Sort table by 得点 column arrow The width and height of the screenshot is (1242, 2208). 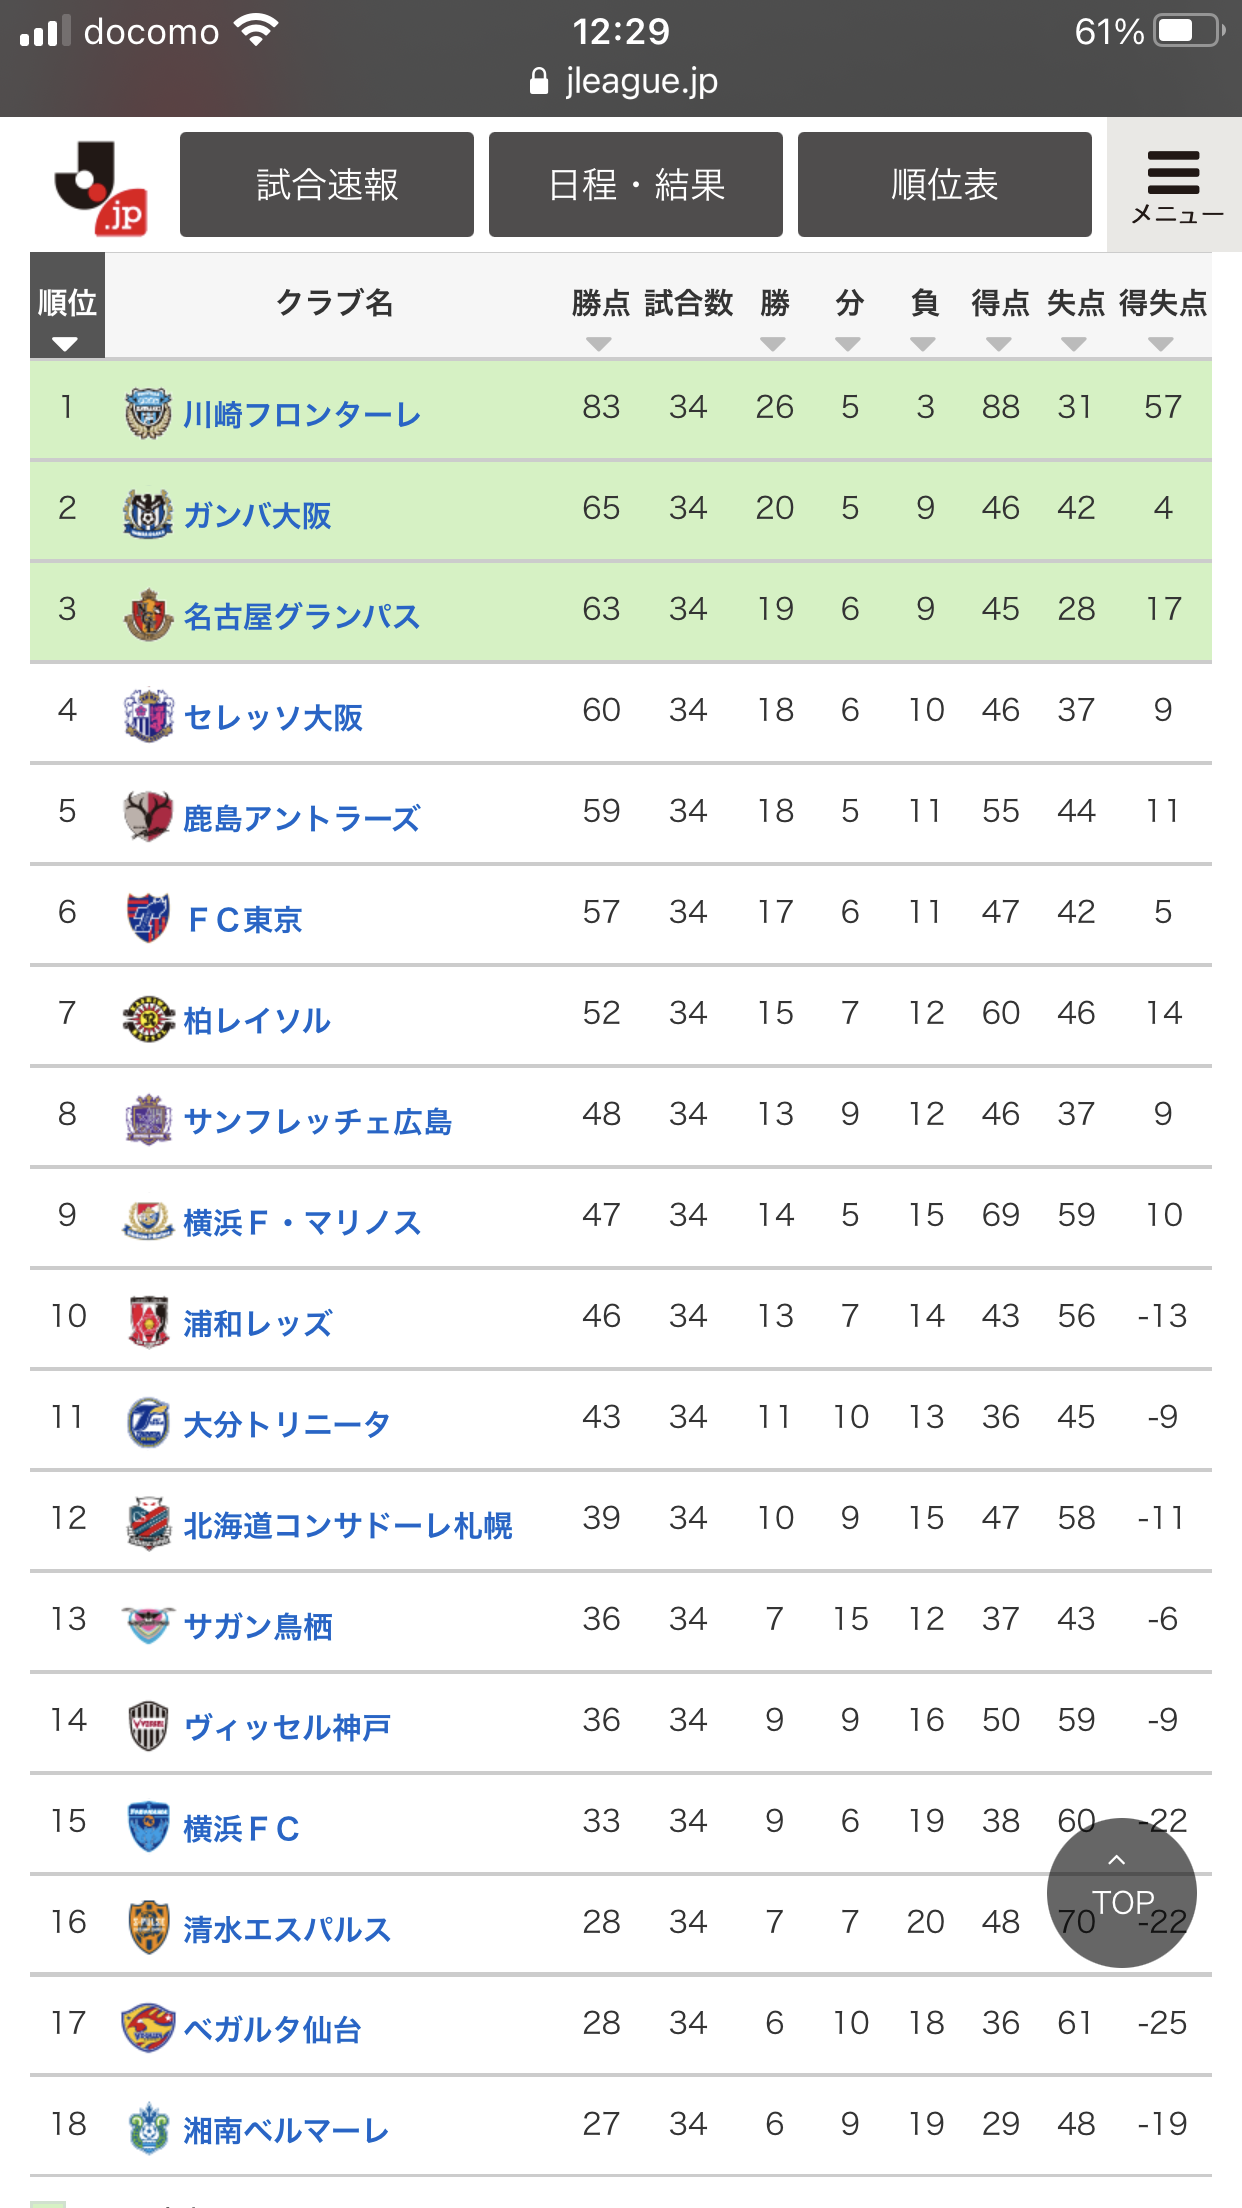point(999,344)
